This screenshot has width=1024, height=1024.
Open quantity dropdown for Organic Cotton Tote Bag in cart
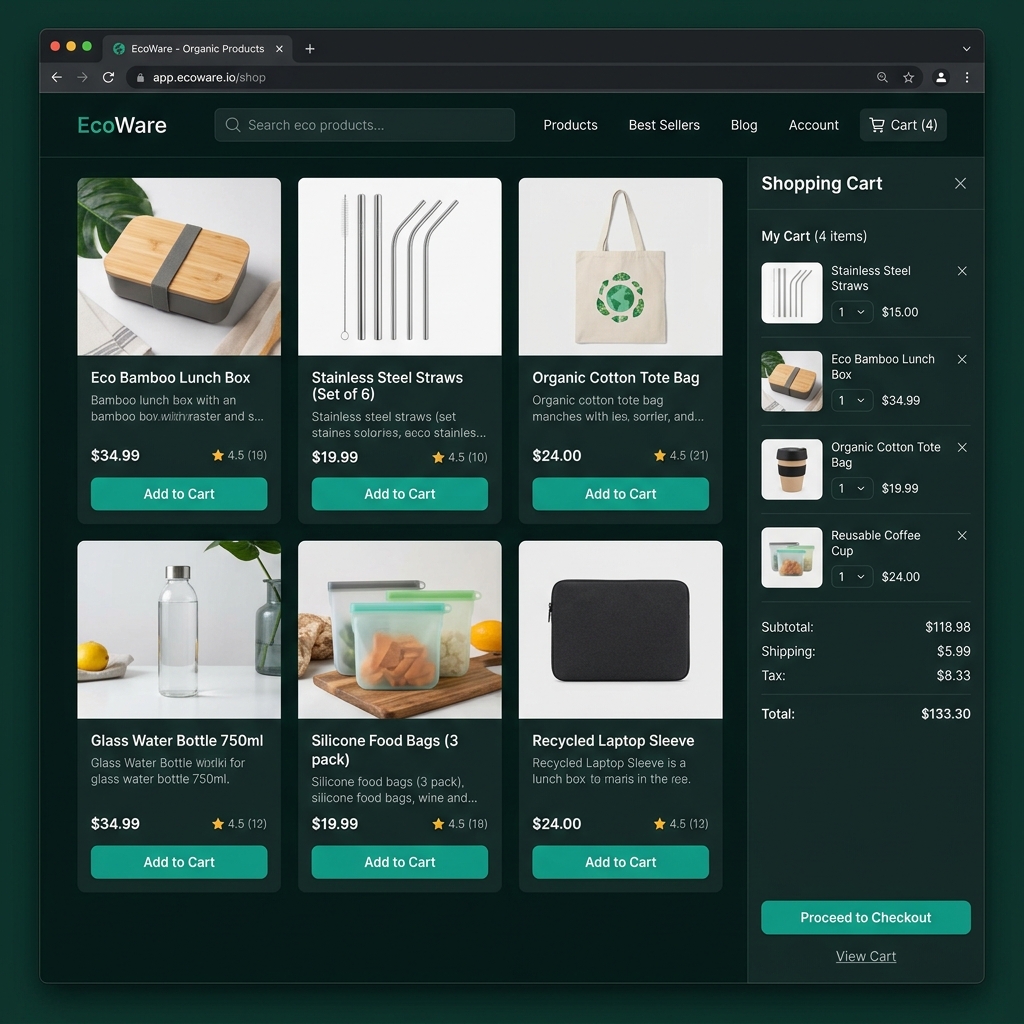[x=852, y=488]
